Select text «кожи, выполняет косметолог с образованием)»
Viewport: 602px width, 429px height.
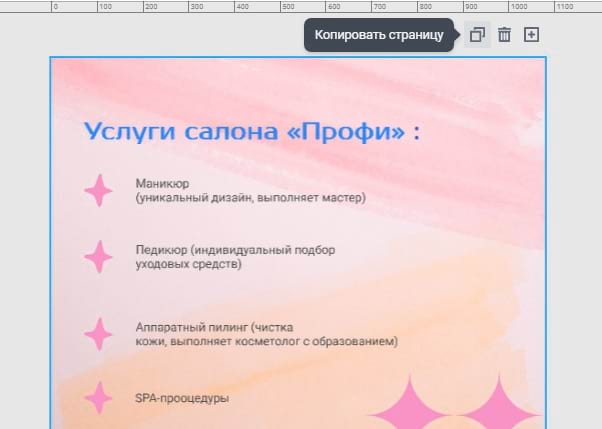267,341
